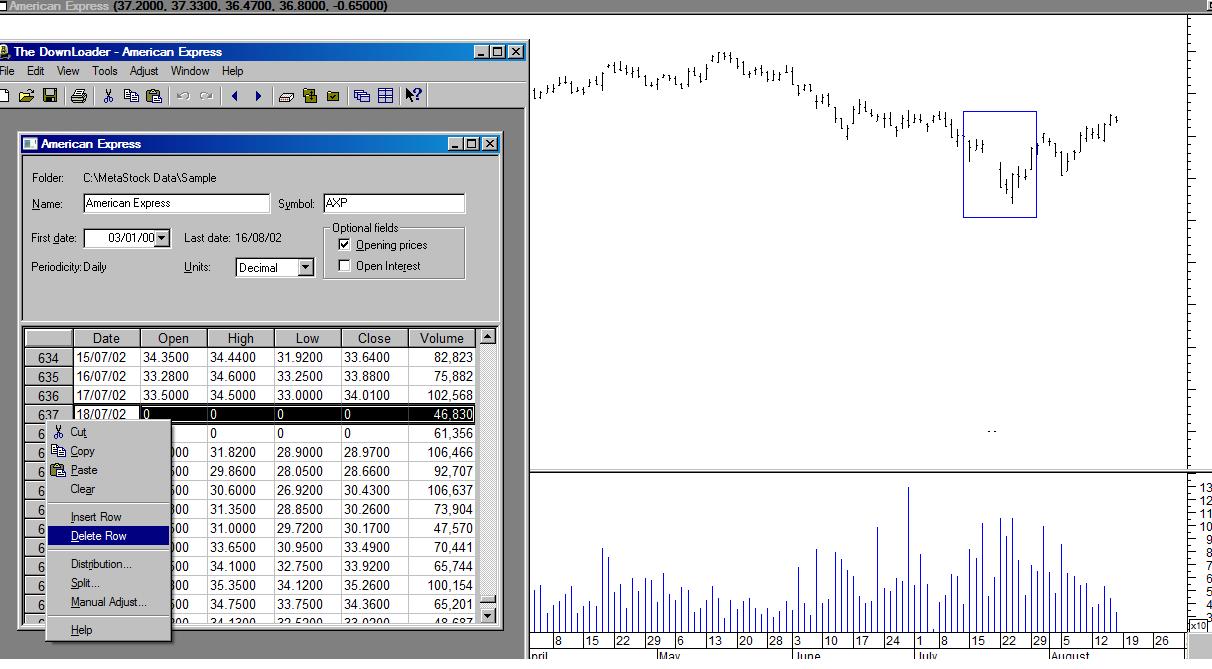Open the Window menu
The height and width of the screenshot is (669, 1212).
coord(190,71)
